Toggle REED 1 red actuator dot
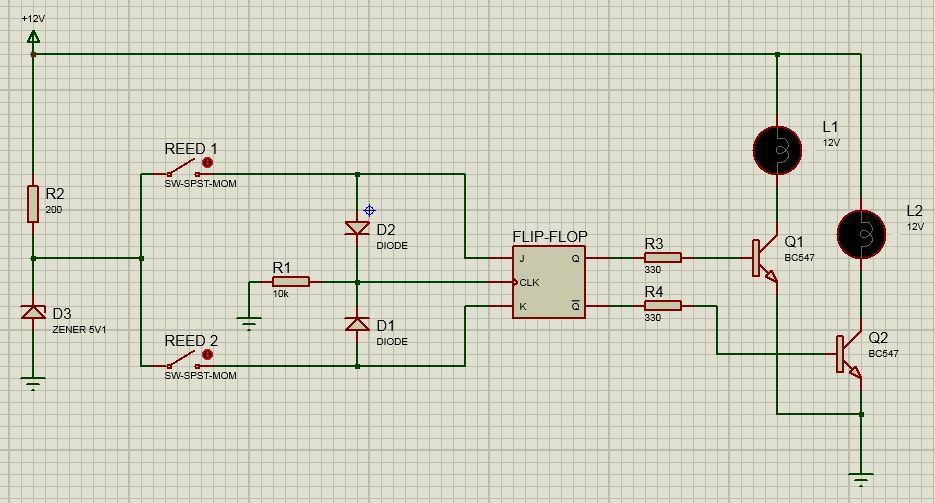 (x=208, y=162)
